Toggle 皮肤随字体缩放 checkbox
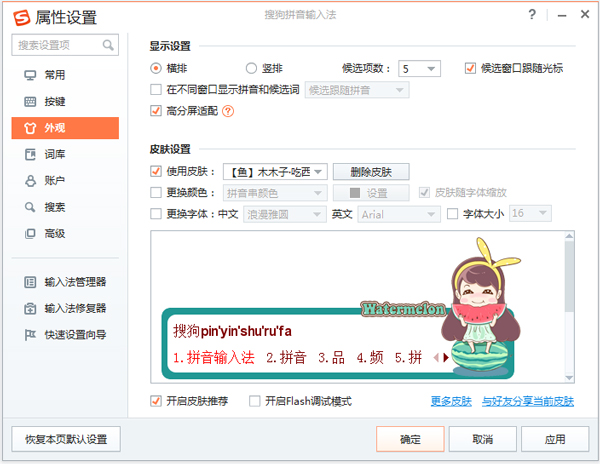This screenshot has width=600, height=464. 424,192
